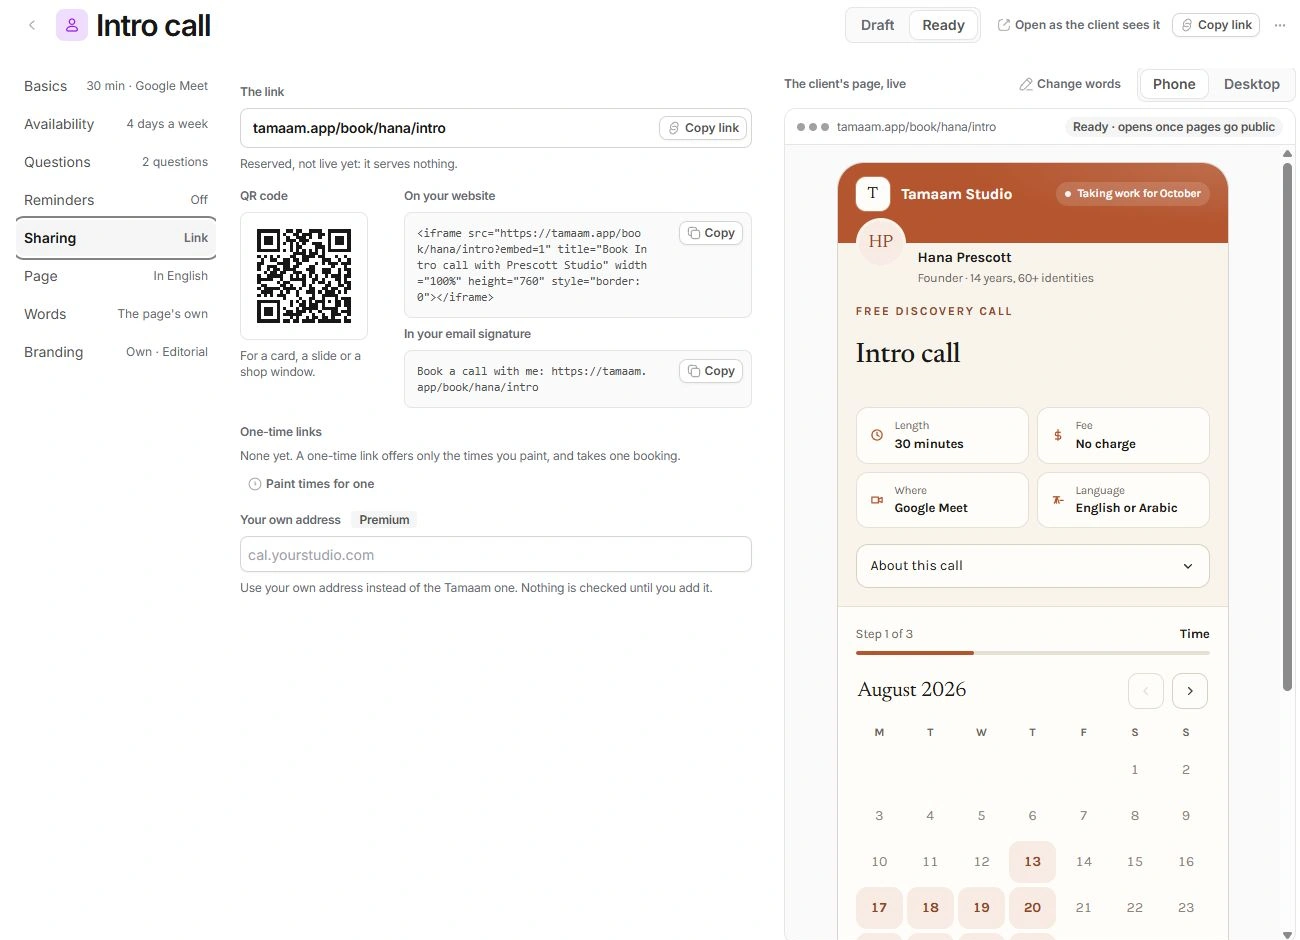This screenshot has width=1300, height=940.
Task: Click Change words above the preview
Action: click(1070, 84)
